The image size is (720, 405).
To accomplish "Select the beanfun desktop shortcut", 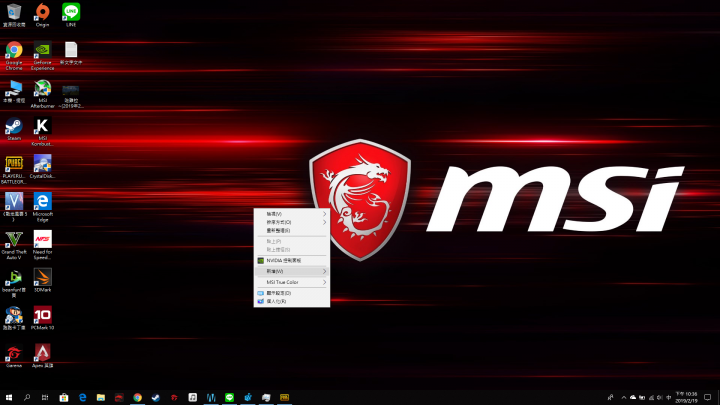I will (14, 283).
